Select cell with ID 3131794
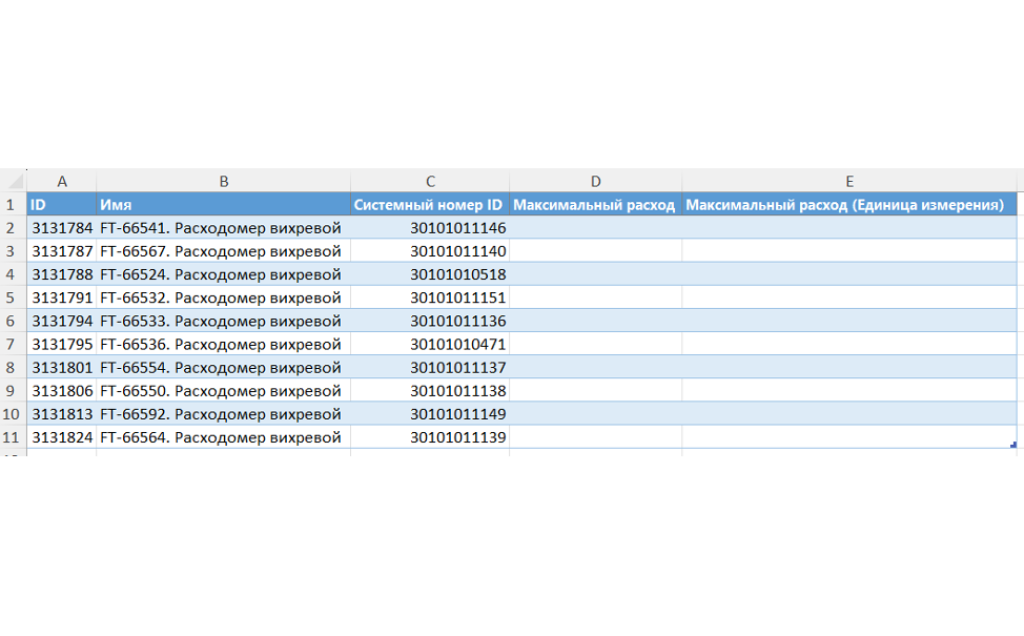Image resolution: width=1024 pixels, height=636 pixels. coord(61,321)
